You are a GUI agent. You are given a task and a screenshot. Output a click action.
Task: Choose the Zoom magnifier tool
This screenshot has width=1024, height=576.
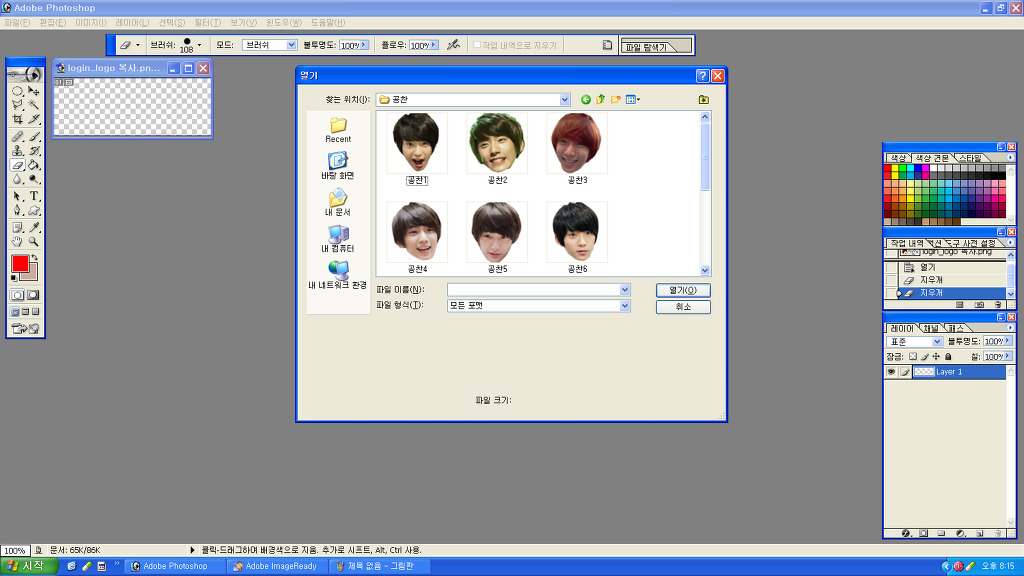34,241
